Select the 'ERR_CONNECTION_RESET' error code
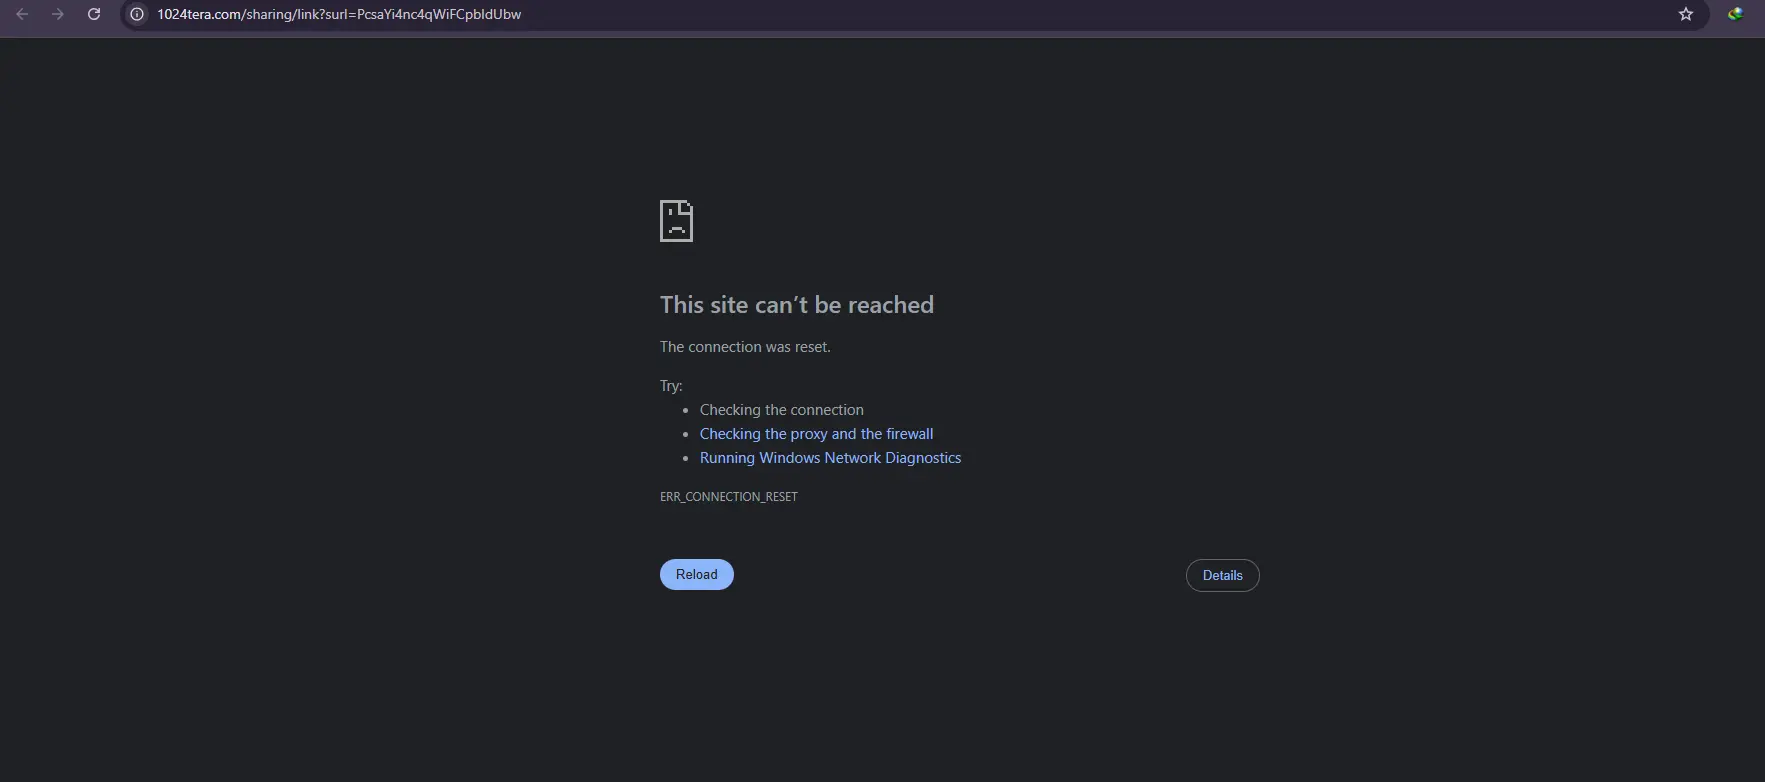This screenshot has width=1765, height=782. 729,496
